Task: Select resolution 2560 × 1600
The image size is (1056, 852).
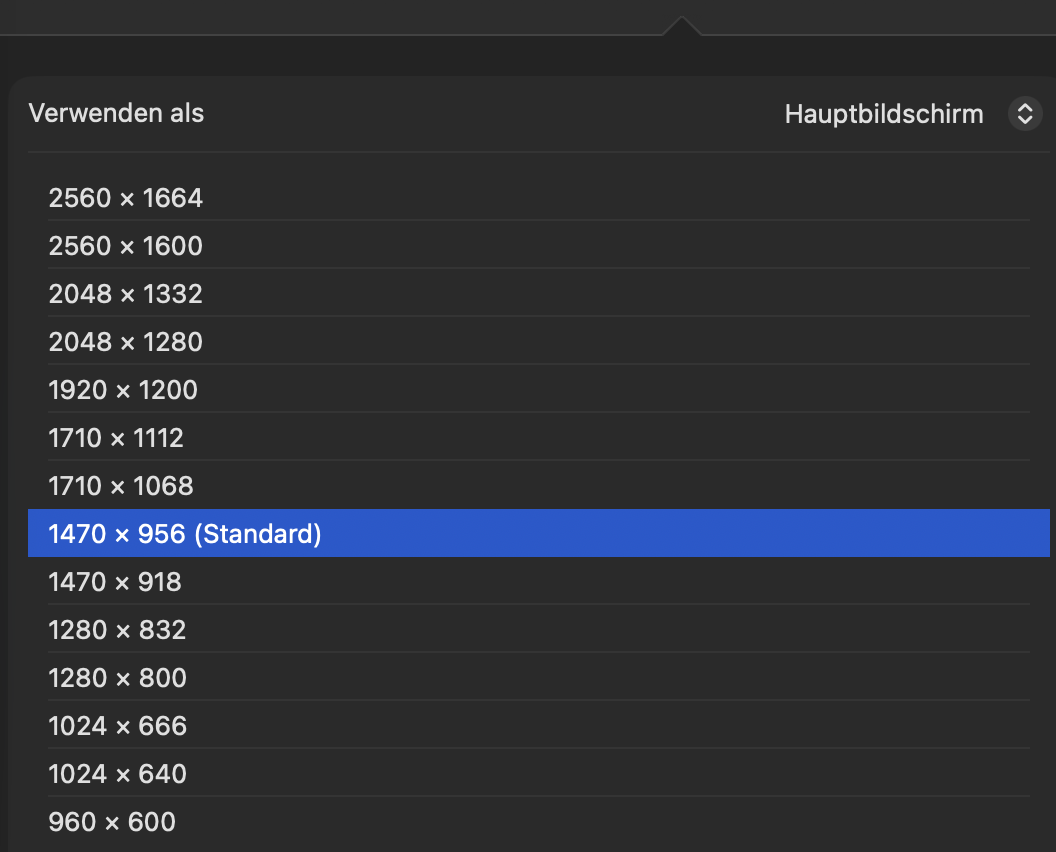Action: 126,246
